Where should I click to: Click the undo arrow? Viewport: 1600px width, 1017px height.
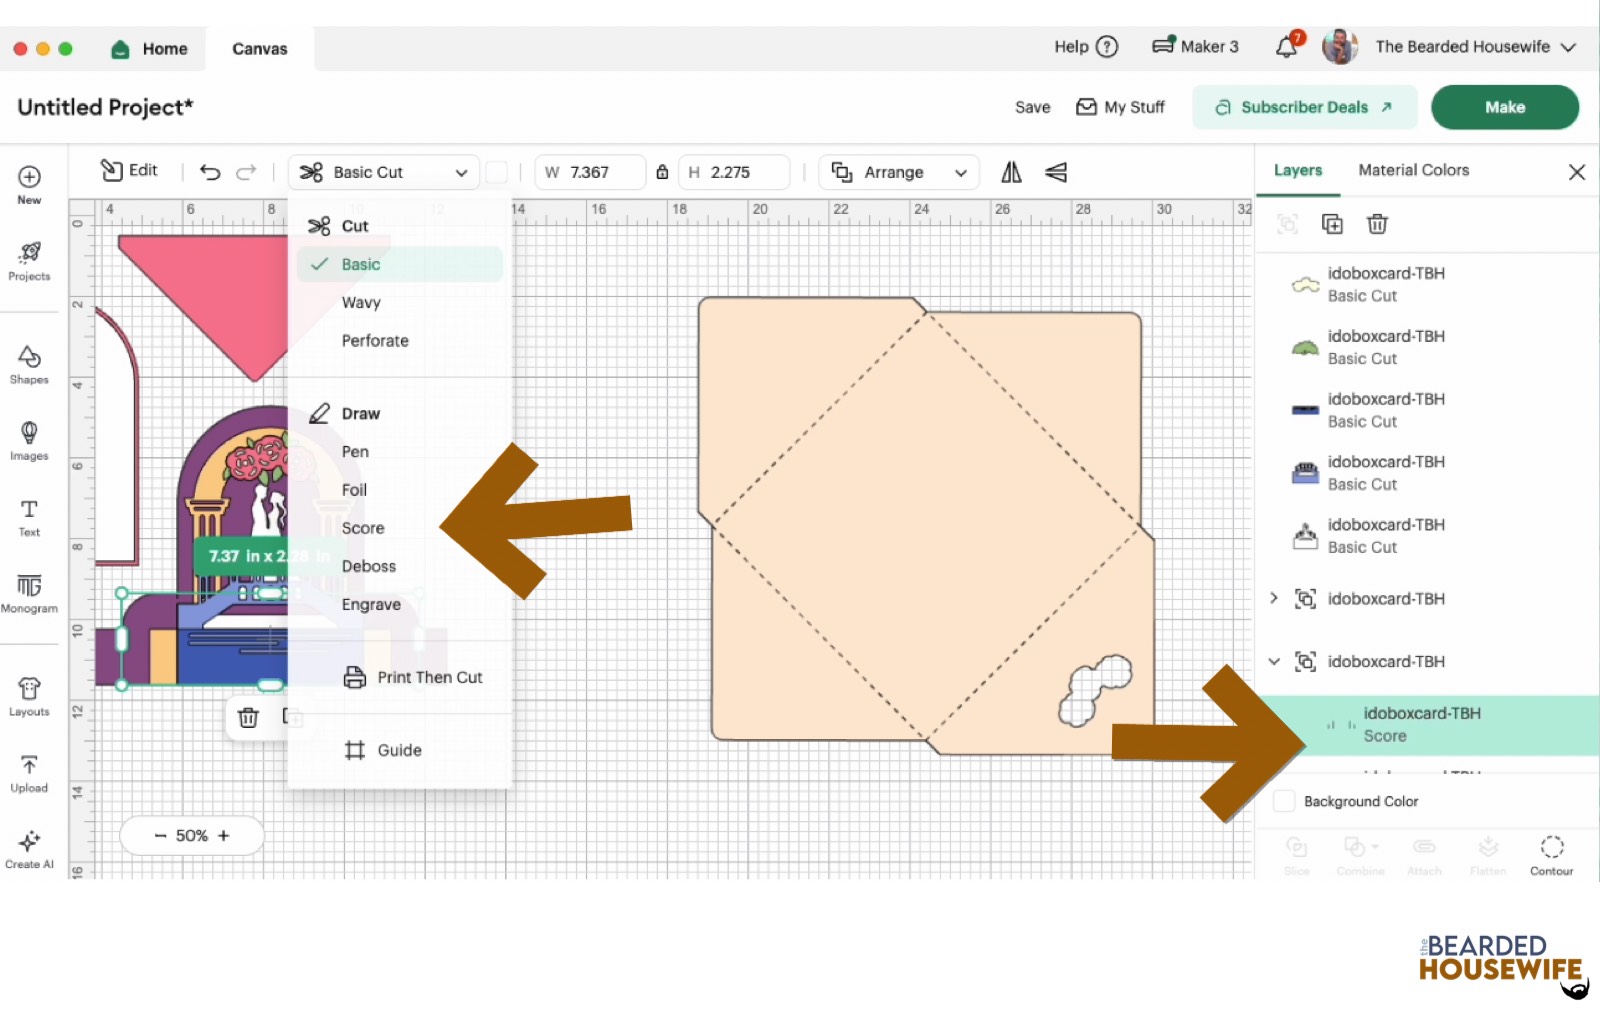tap(210, 172)
